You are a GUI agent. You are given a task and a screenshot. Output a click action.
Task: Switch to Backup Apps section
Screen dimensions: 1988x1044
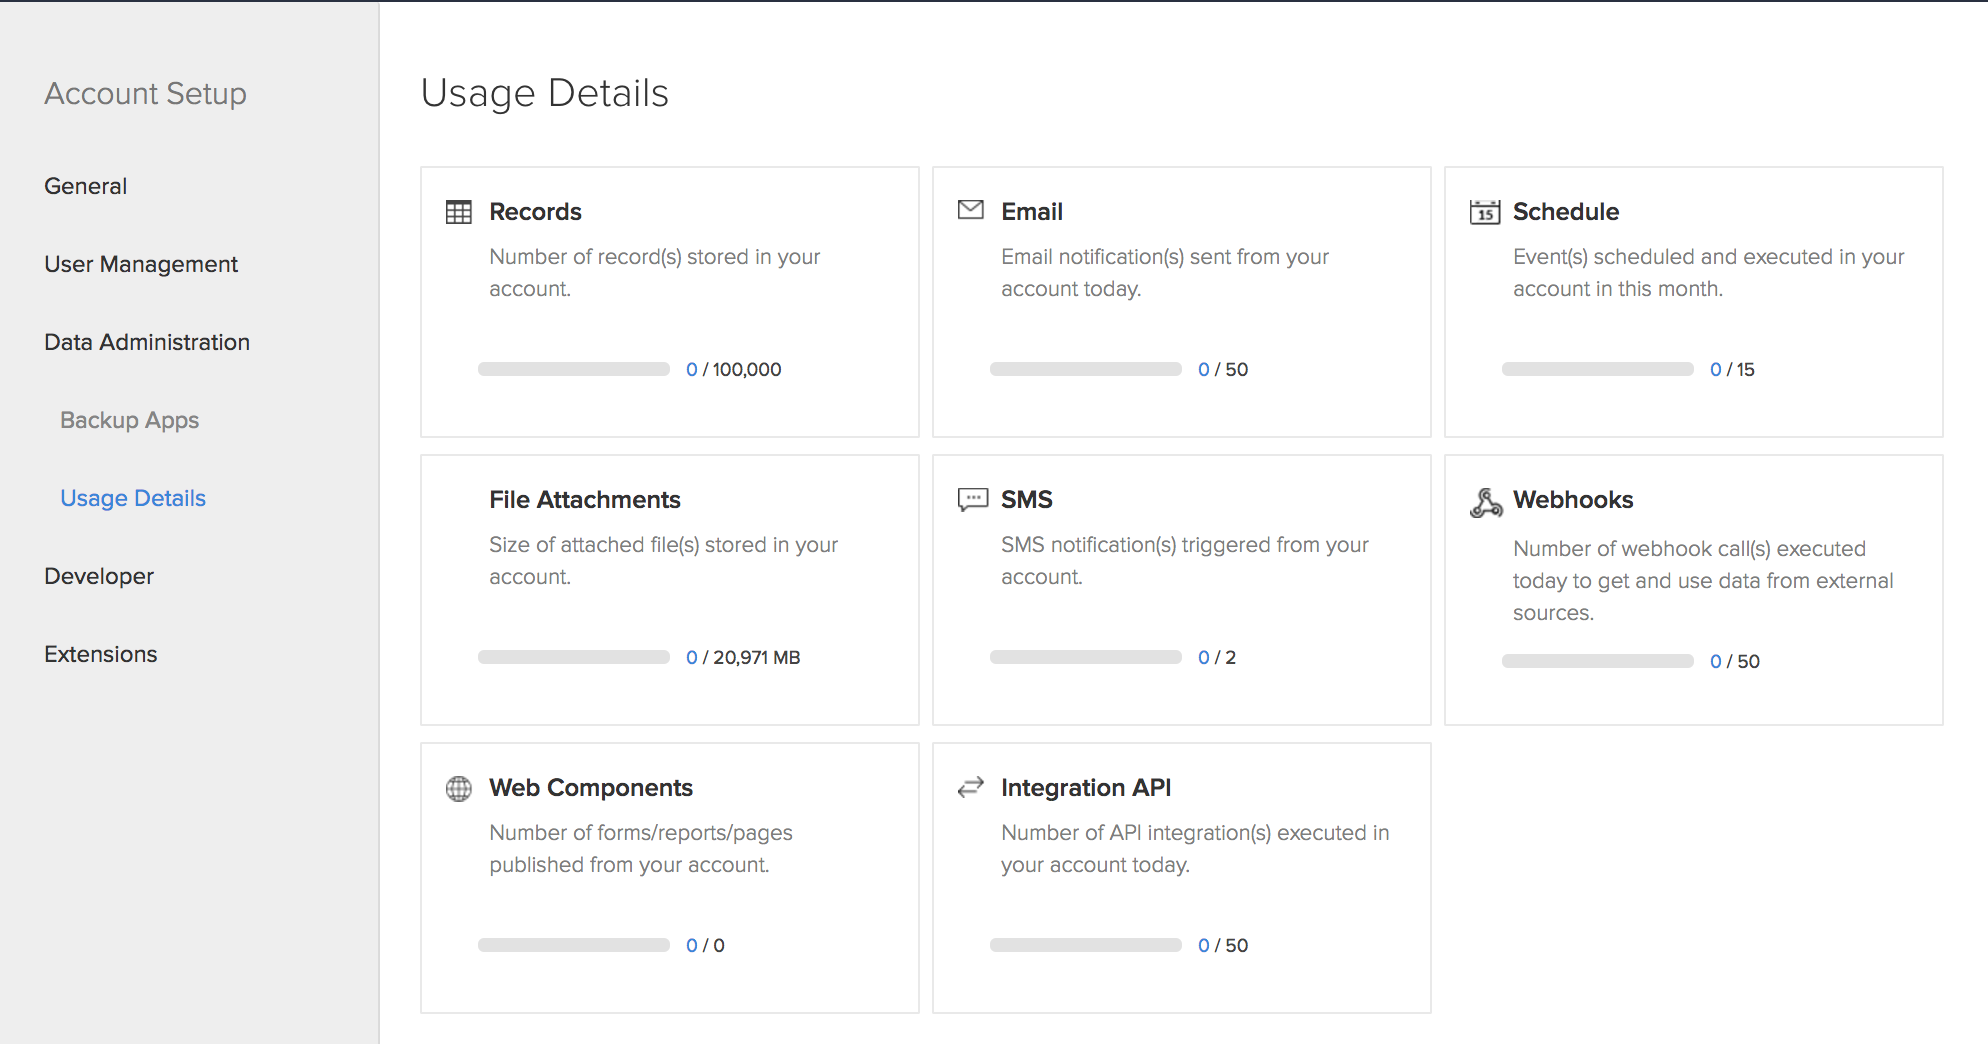tap(129, 420)
